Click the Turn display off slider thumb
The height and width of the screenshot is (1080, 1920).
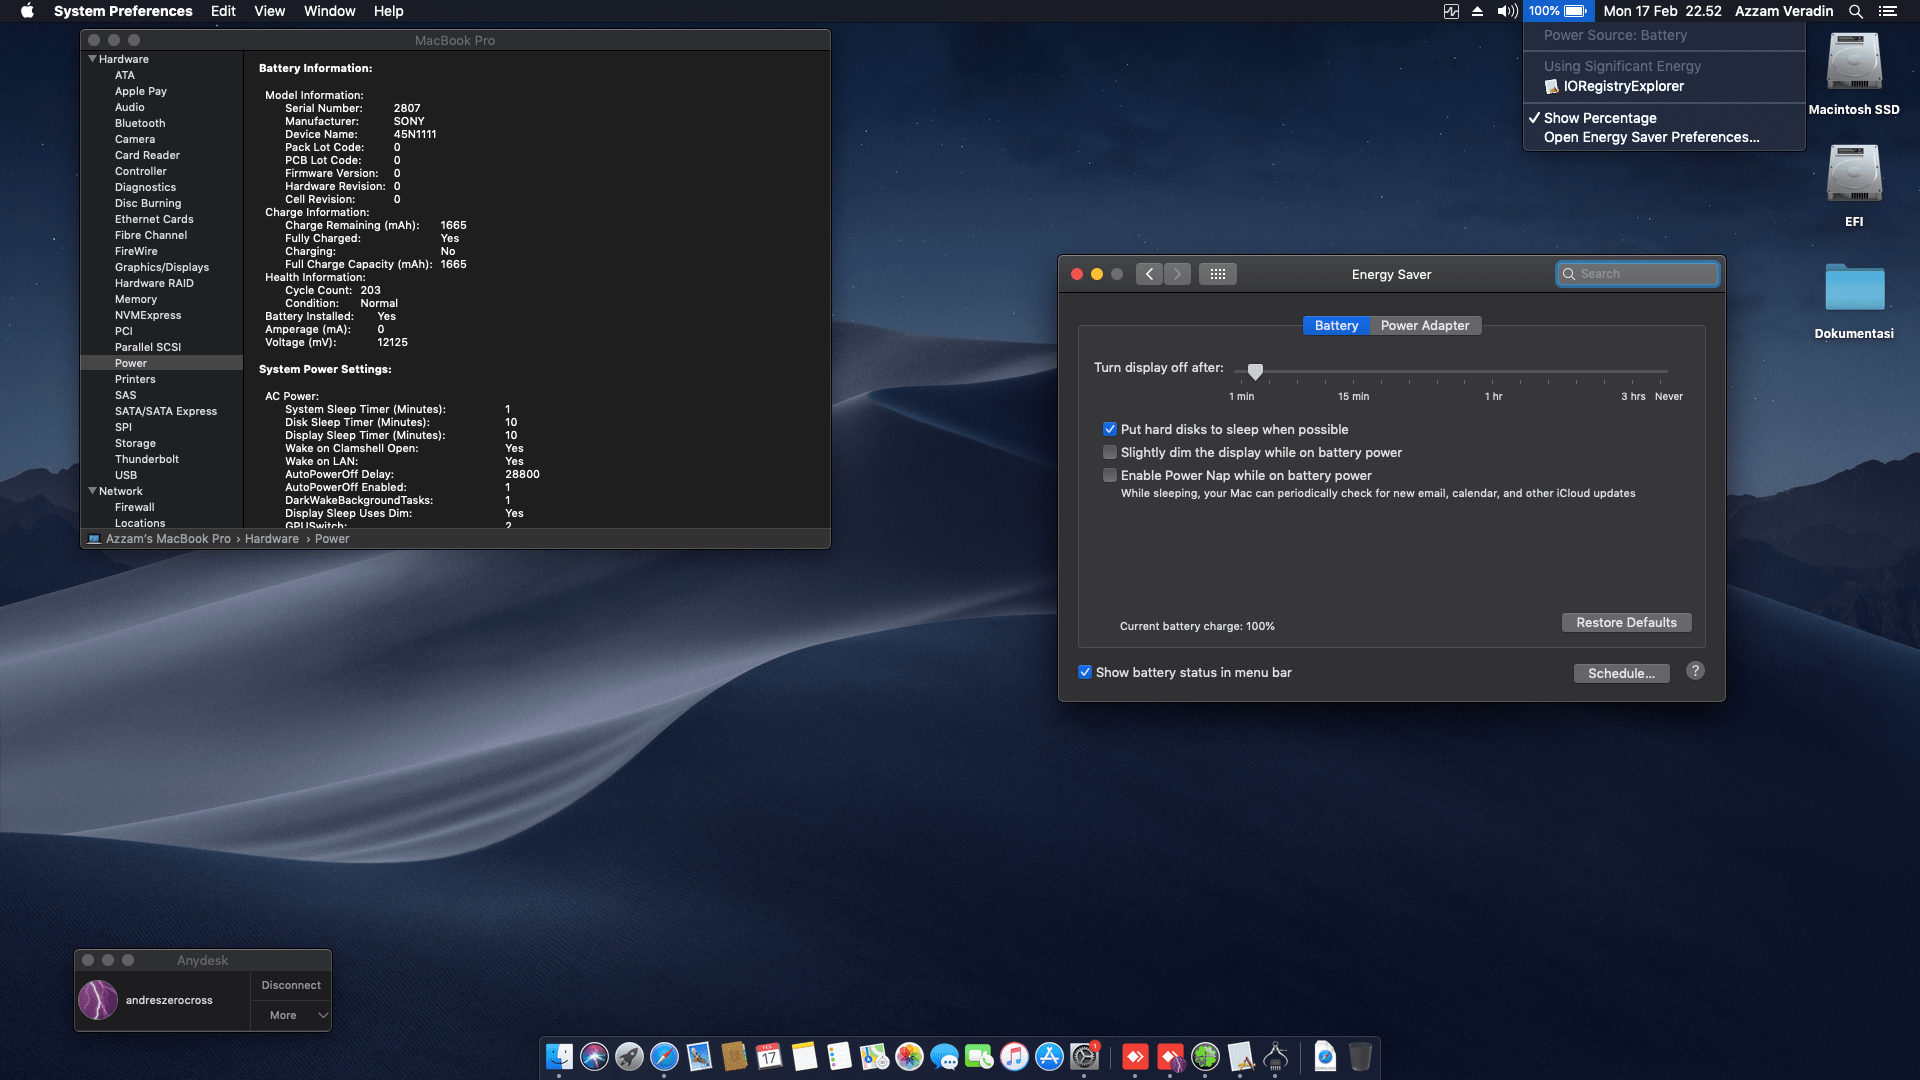click(x=1255, y=371)
